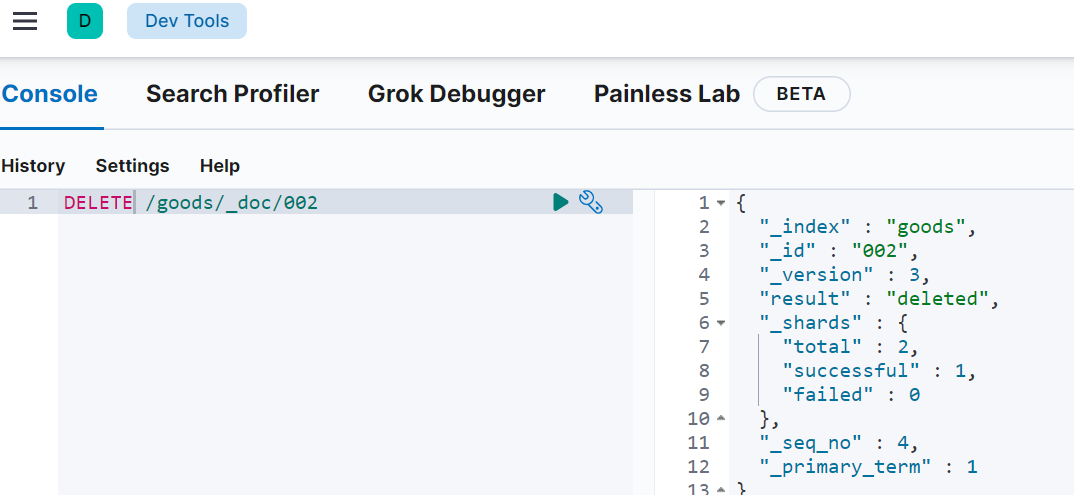Open the console History
Screen dimensions: 1074x495
33,166
